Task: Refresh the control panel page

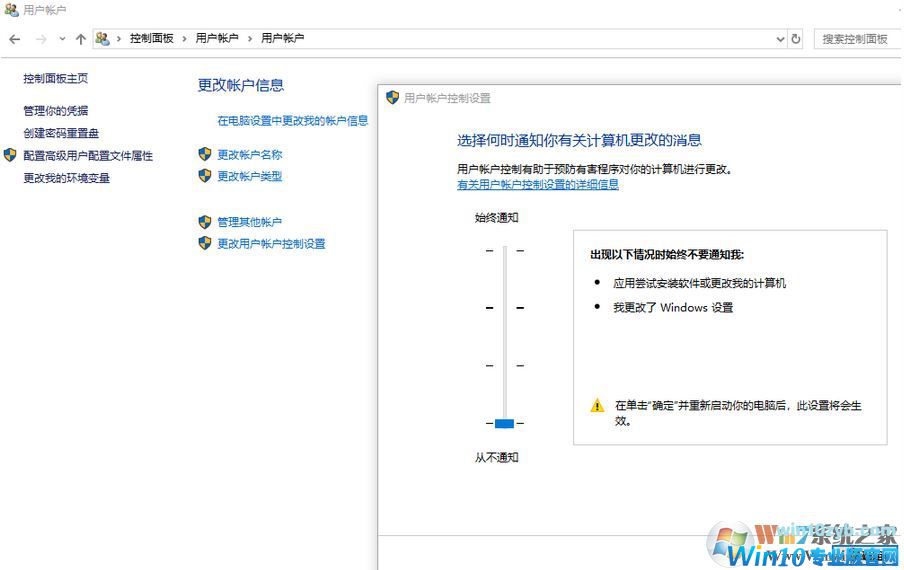Action: click(x=796, y=39)
